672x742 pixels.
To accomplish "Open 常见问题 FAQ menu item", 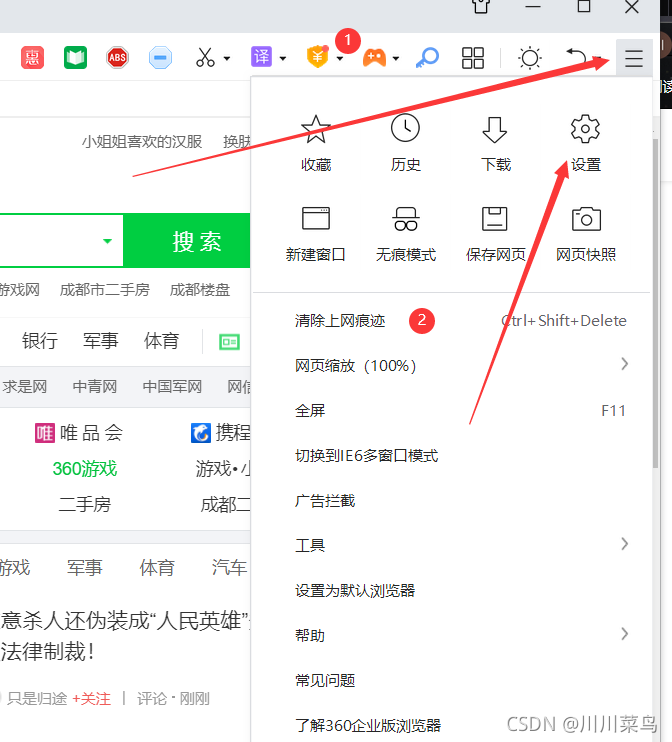I will coord(451,680).
